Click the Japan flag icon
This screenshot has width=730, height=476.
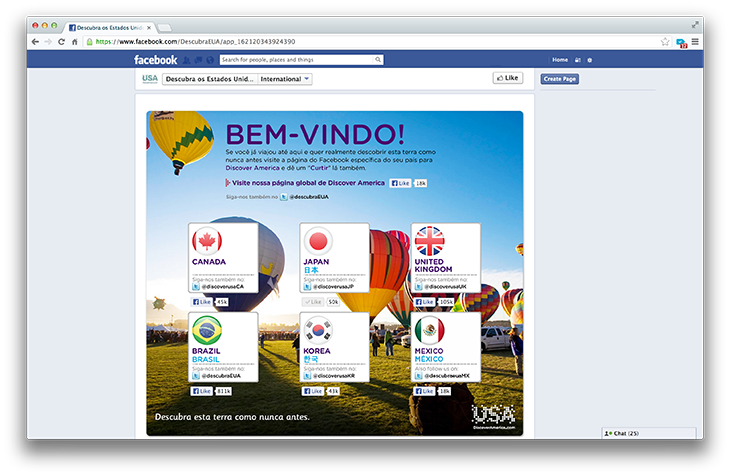pyautogui.click(x=318, y=241)
